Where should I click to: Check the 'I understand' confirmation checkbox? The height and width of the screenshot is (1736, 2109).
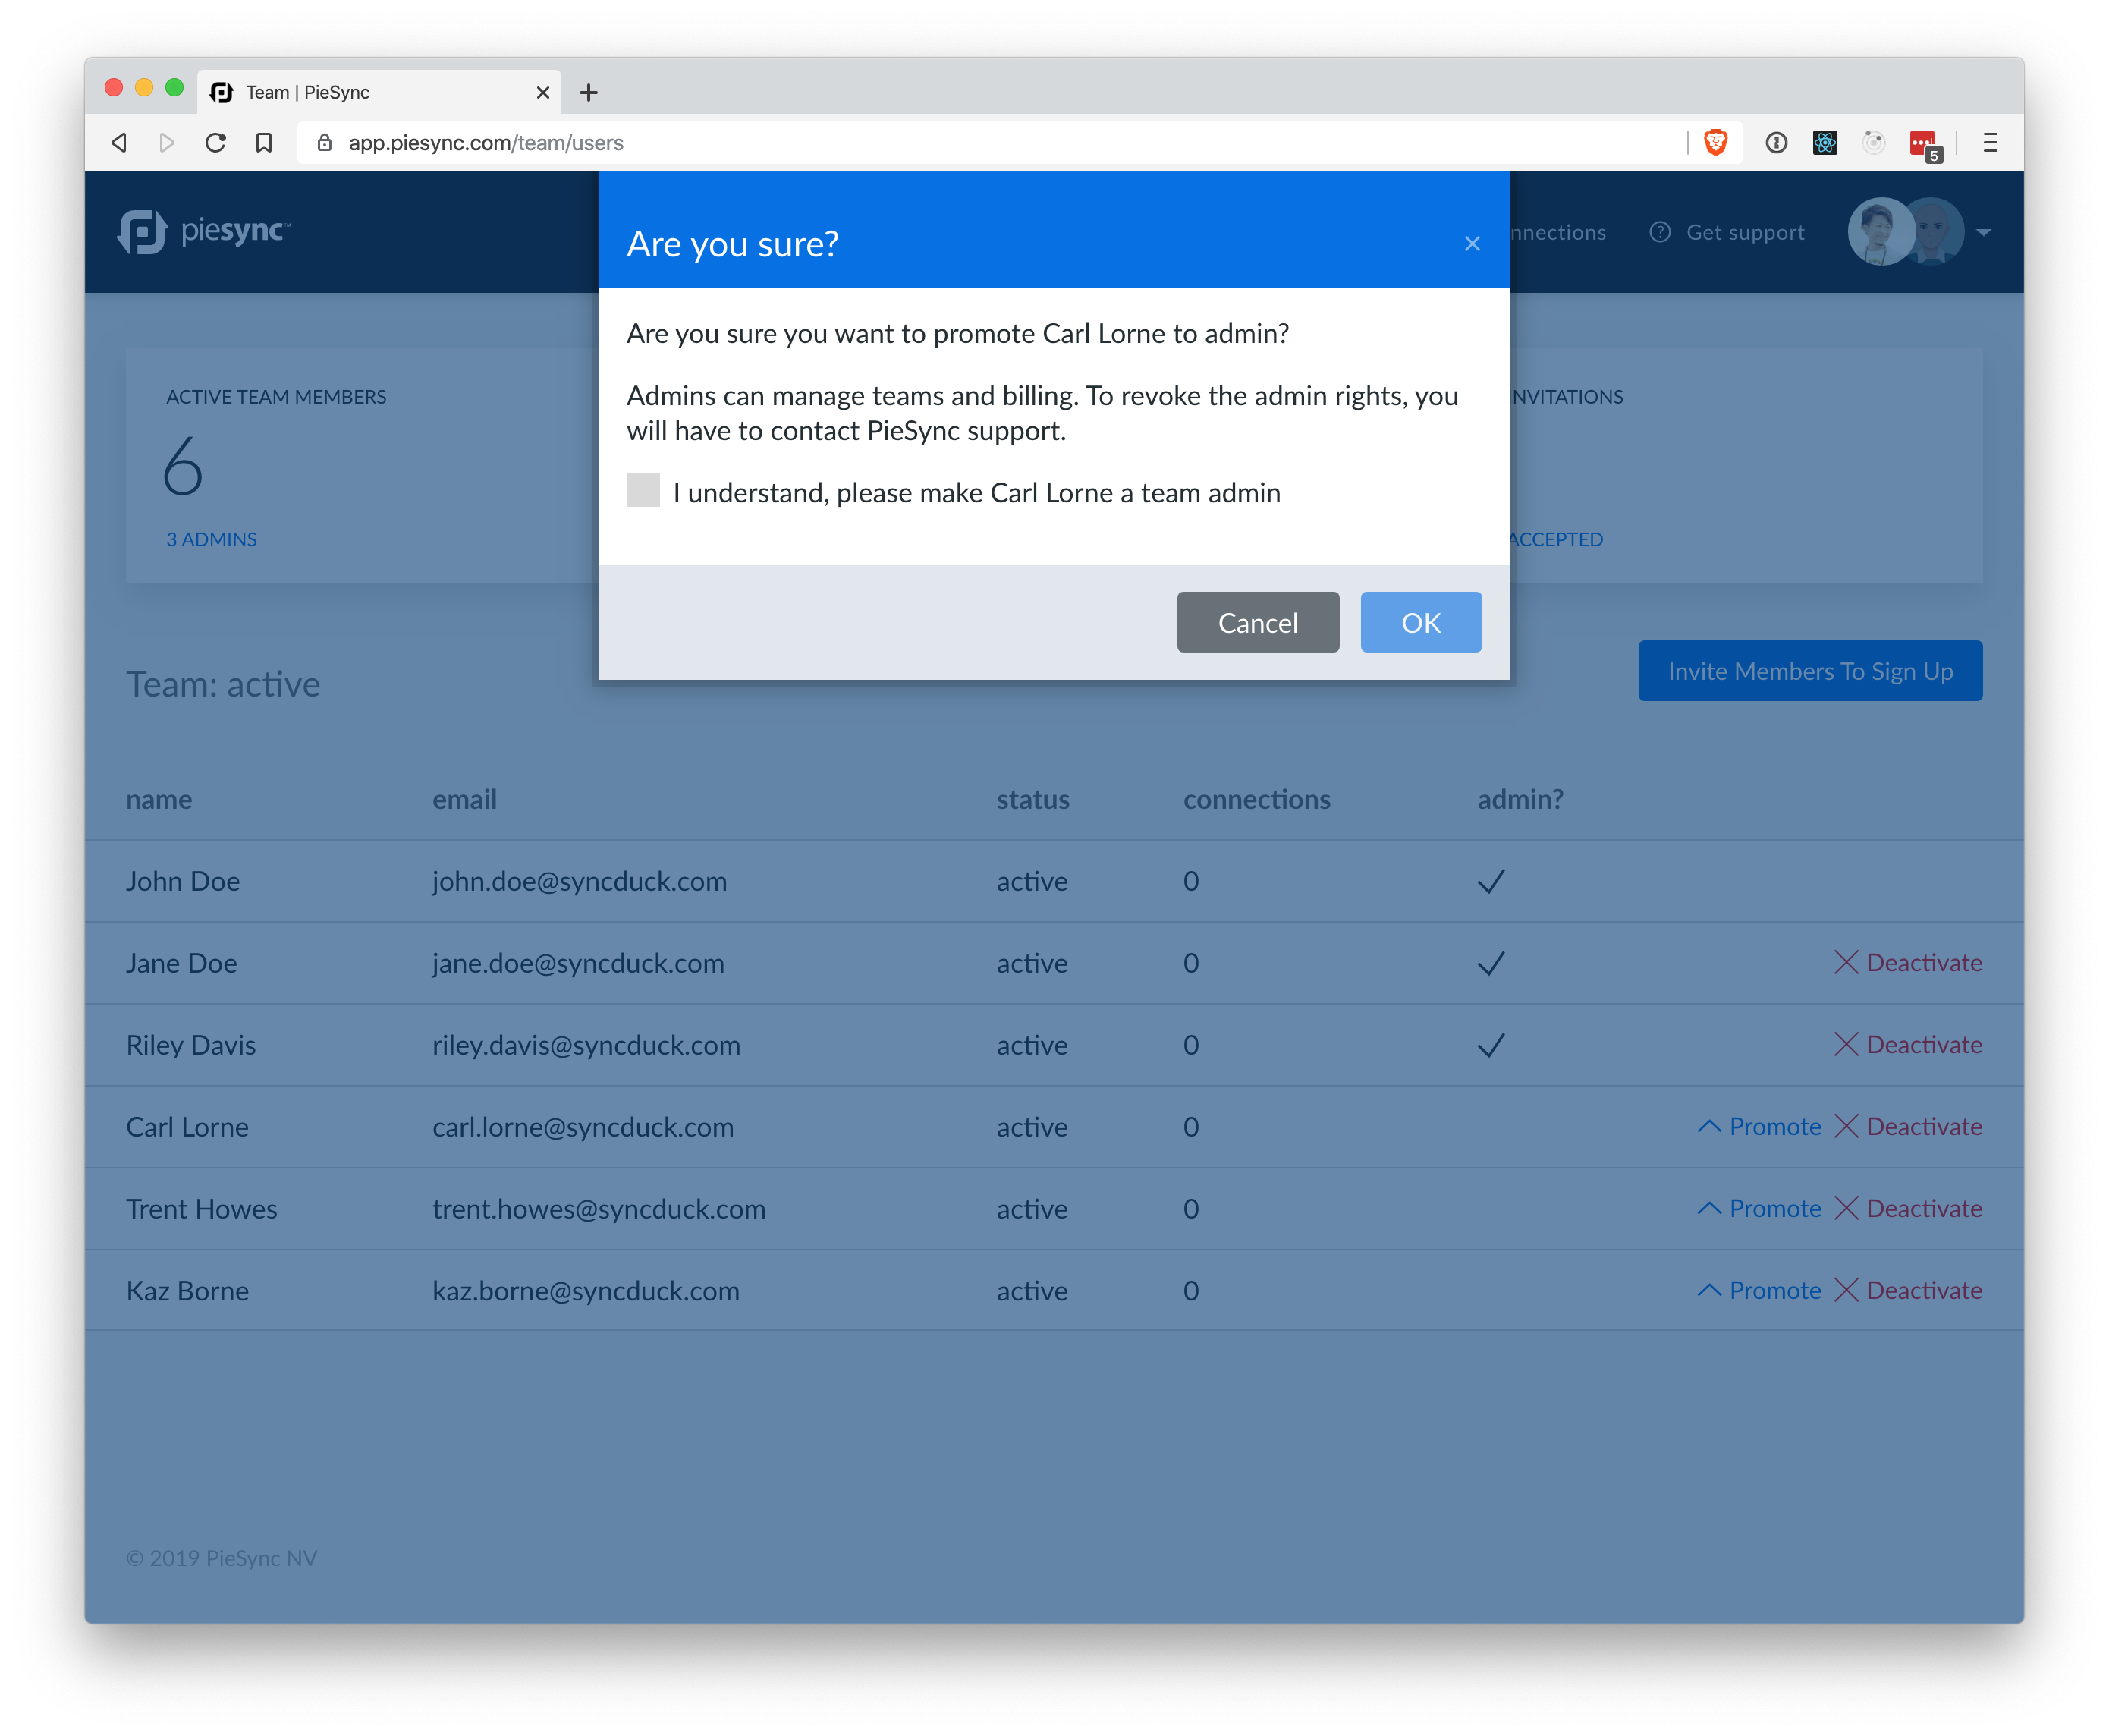click(643, 491)
